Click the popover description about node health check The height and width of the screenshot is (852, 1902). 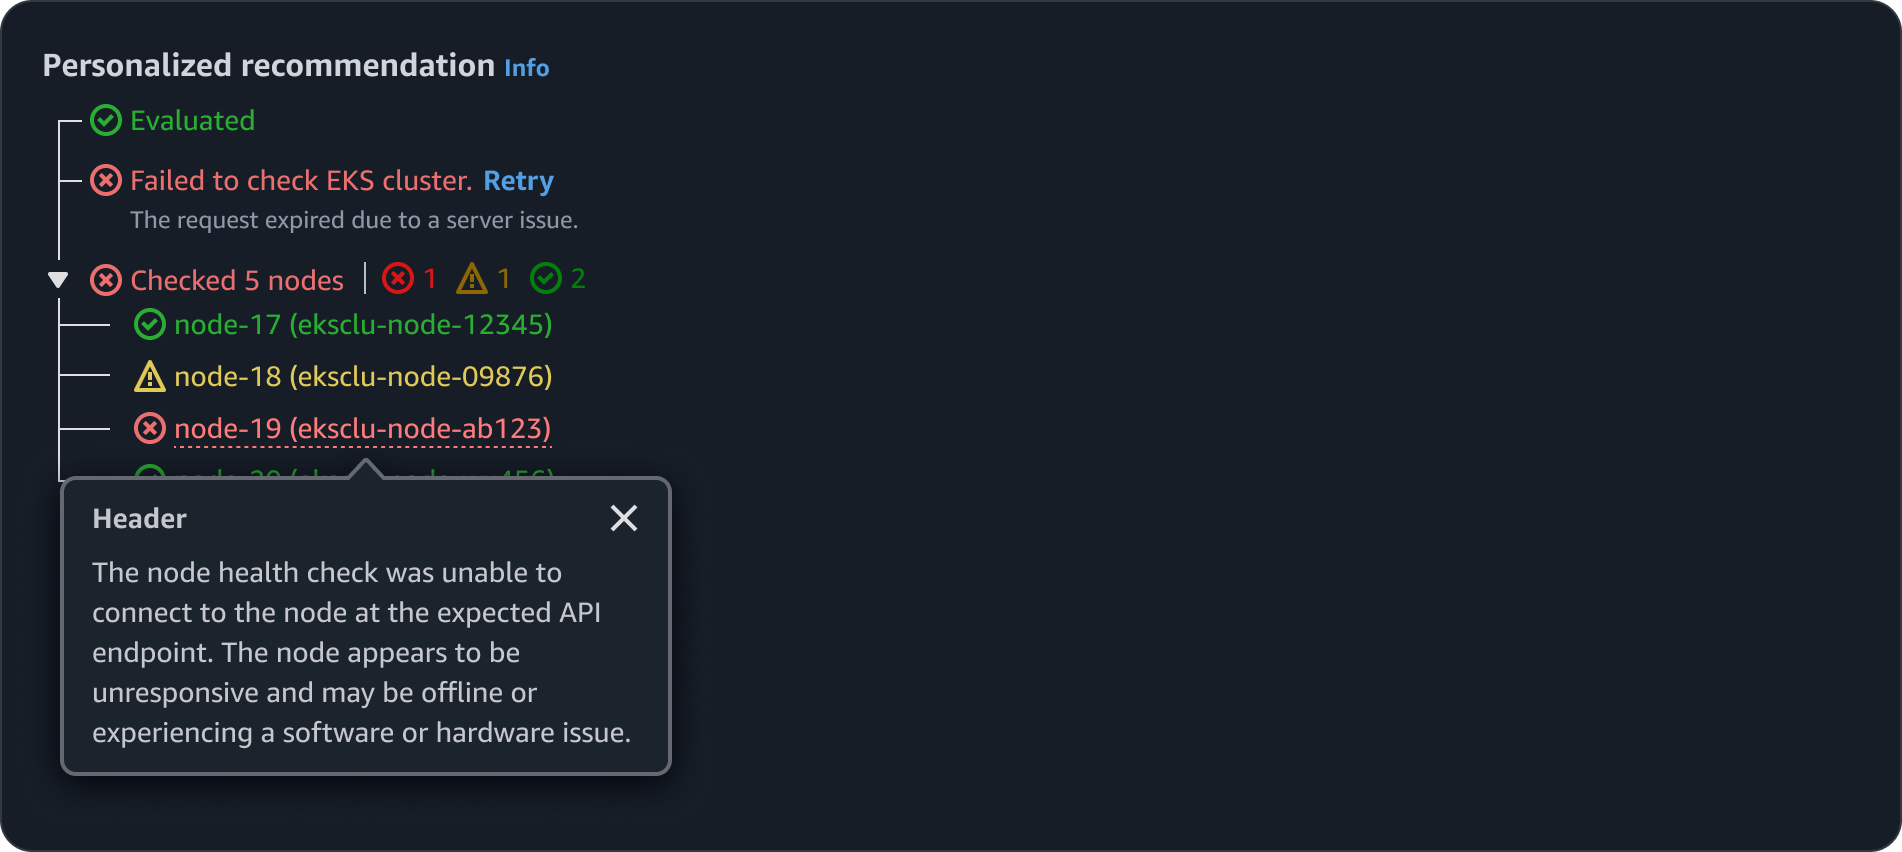pos(361,652)
